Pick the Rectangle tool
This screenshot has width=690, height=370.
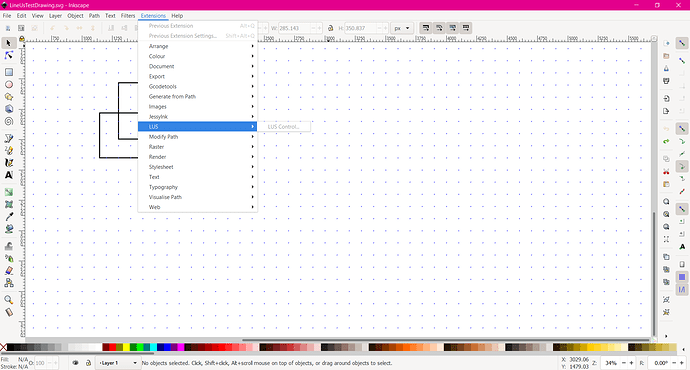click(8, 72)
